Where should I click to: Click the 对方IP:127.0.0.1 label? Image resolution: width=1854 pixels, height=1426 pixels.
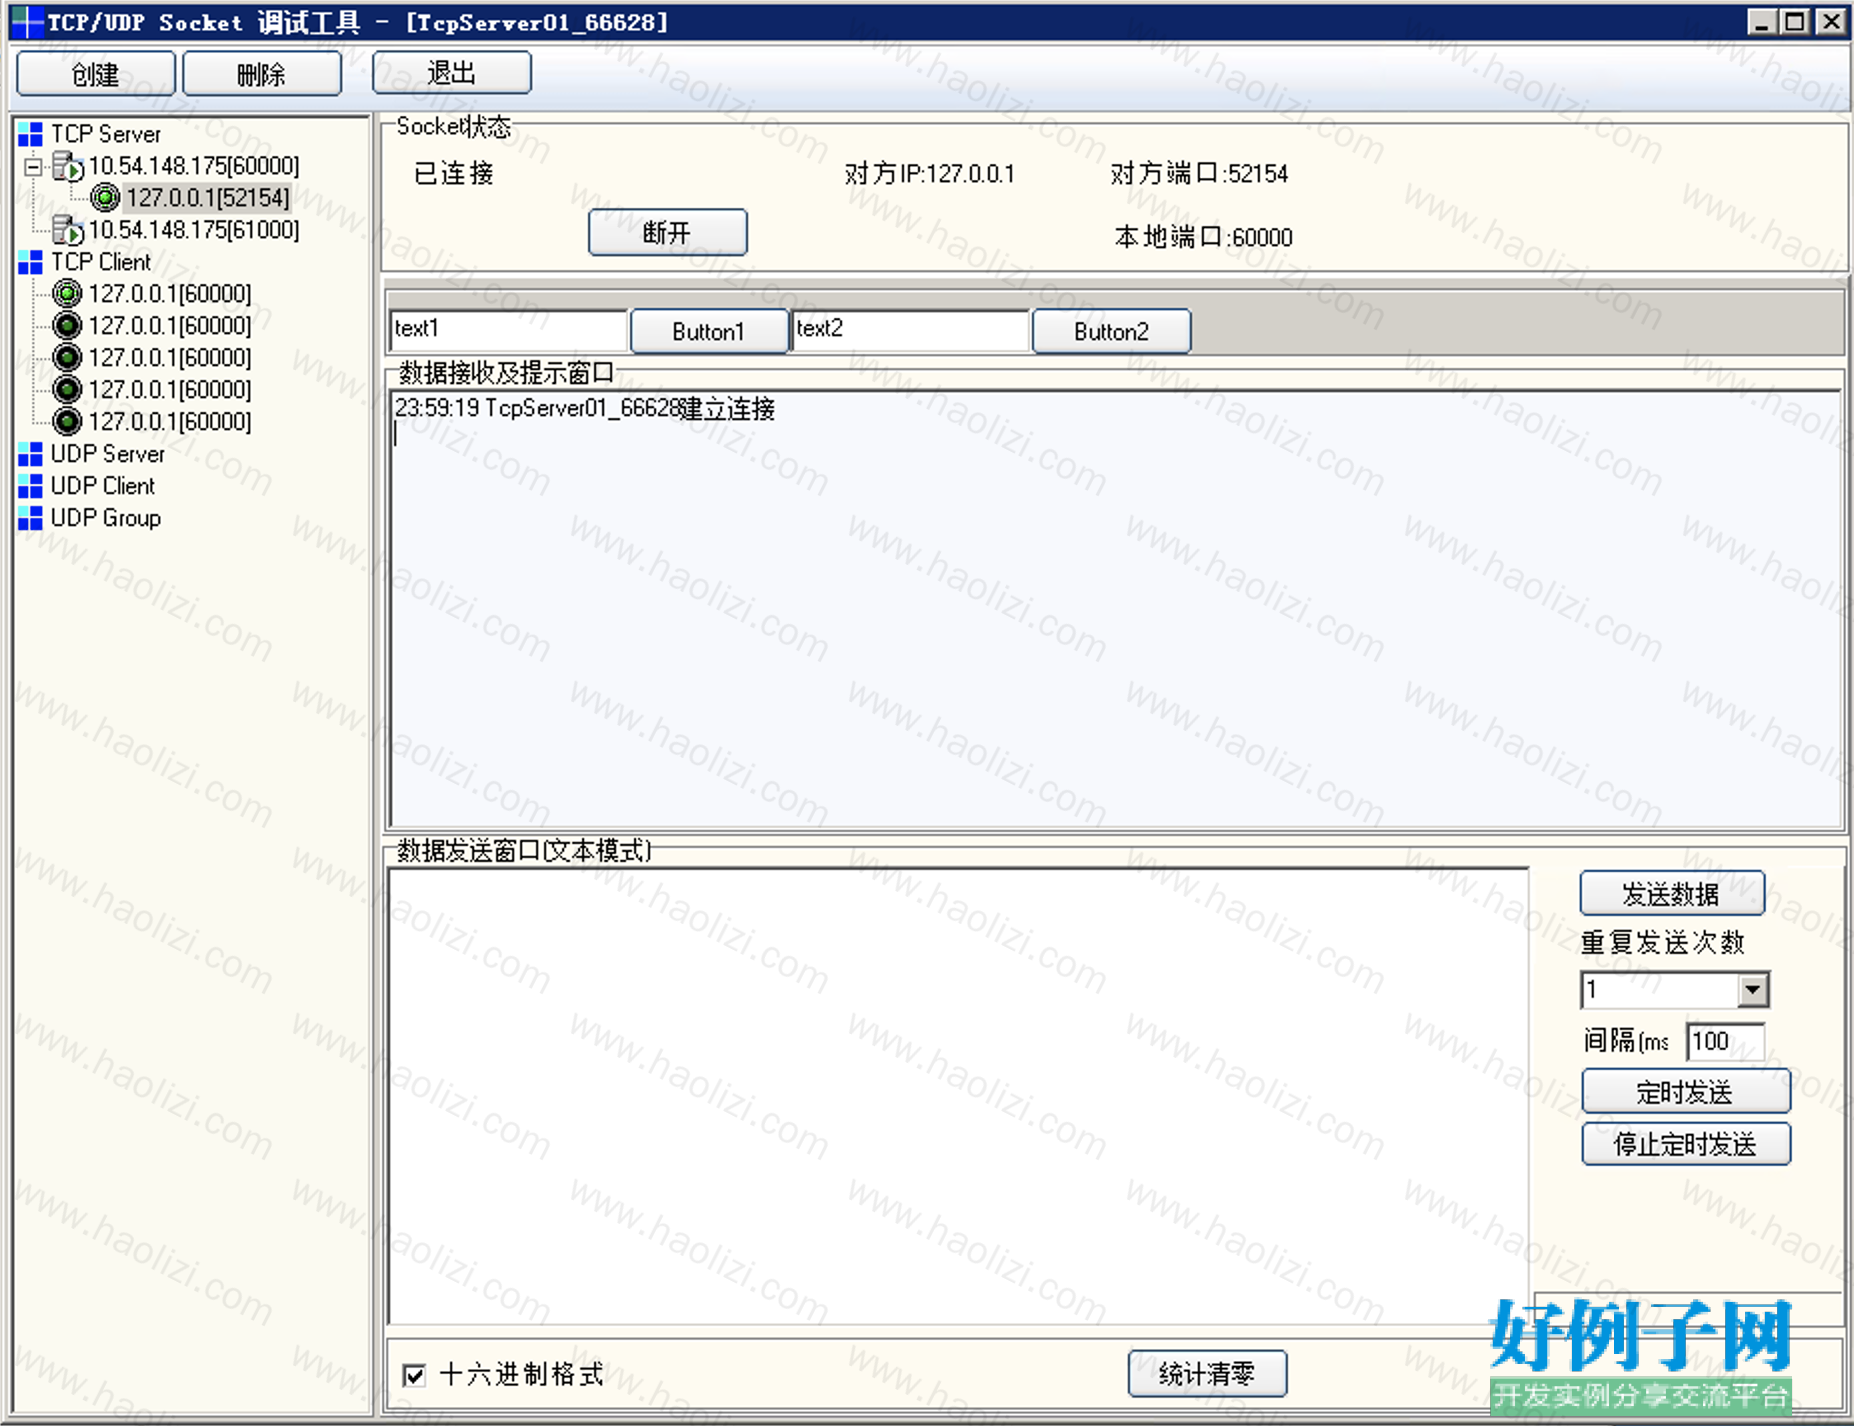pyautogui.click(x=929, y=174)
